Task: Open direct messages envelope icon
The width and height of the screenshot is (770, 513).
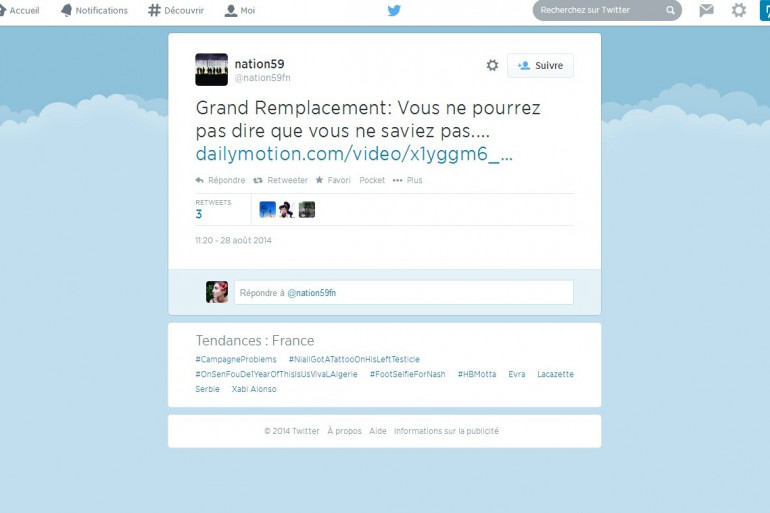Action: 706,10
